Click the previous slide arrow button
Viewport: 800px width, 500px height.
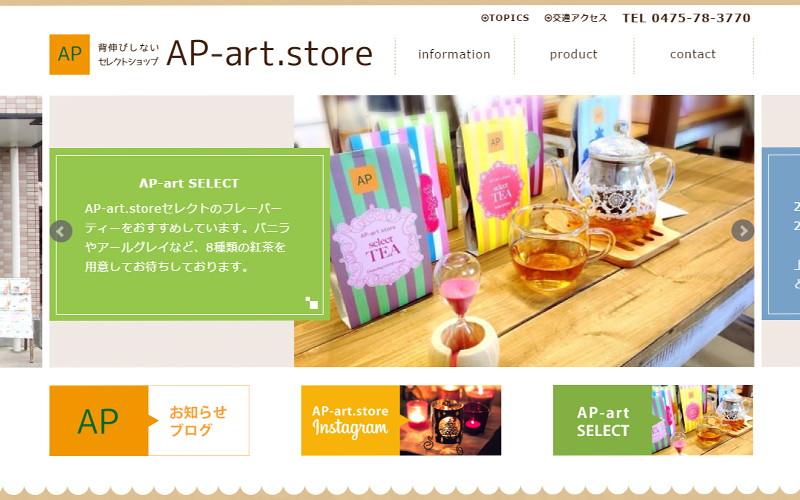click(x=61, y=231)
